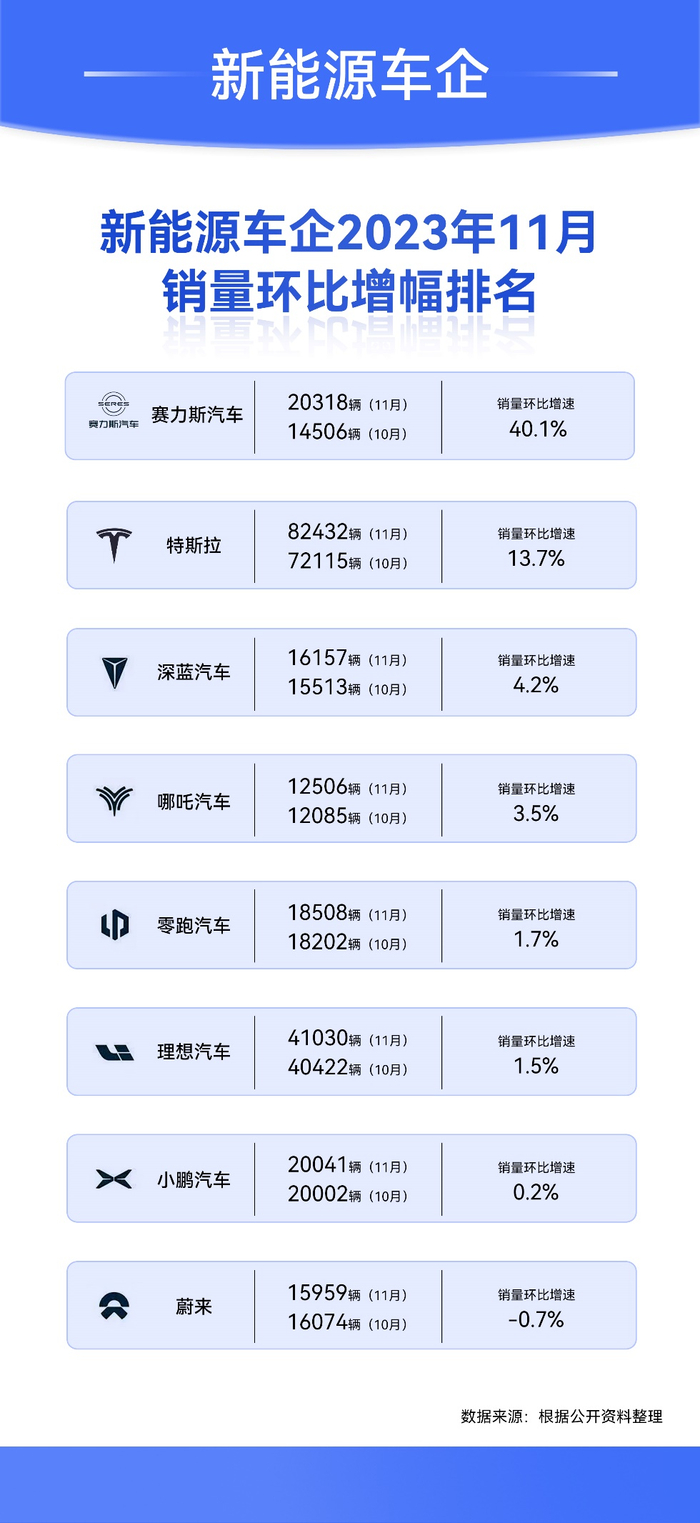Click the Li Auto (理想汽车) logo
The width and height of the screenshot is (700, 1523).
click(114, 1052)
